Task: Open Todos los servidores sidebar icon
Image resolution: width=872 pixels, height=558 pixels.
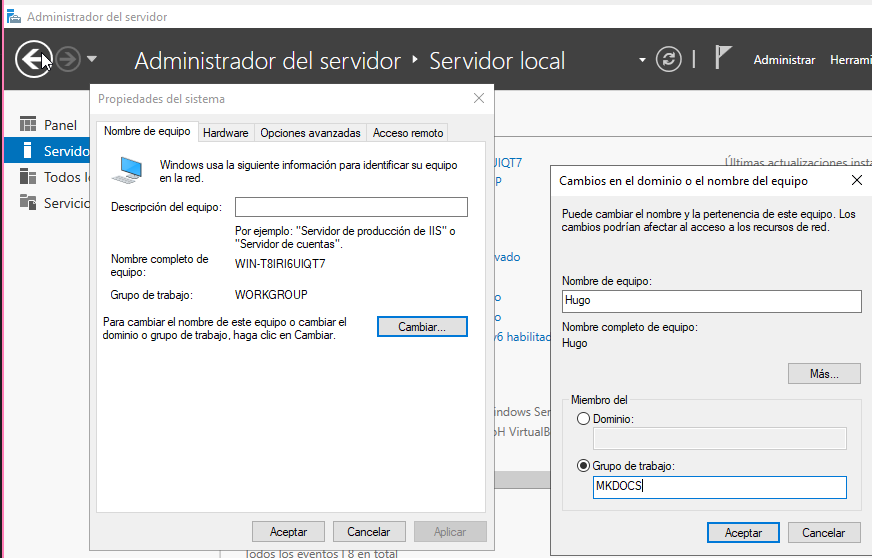Action: tap(28, 177)
